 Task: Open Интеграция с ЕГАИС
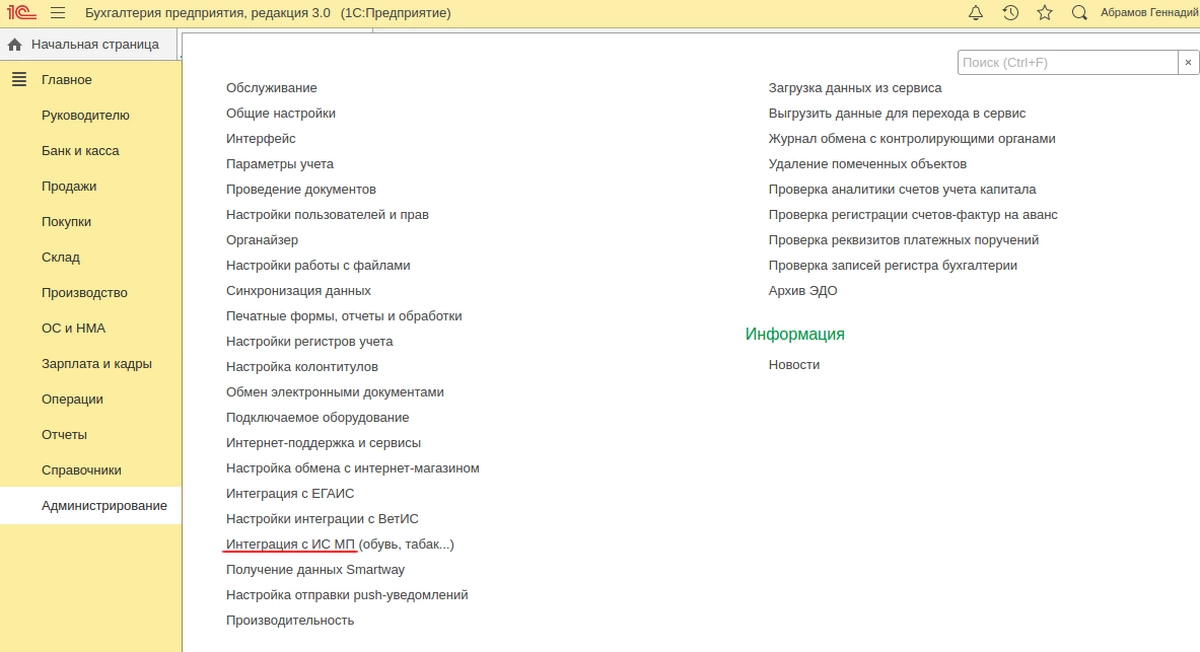(290, 493)
